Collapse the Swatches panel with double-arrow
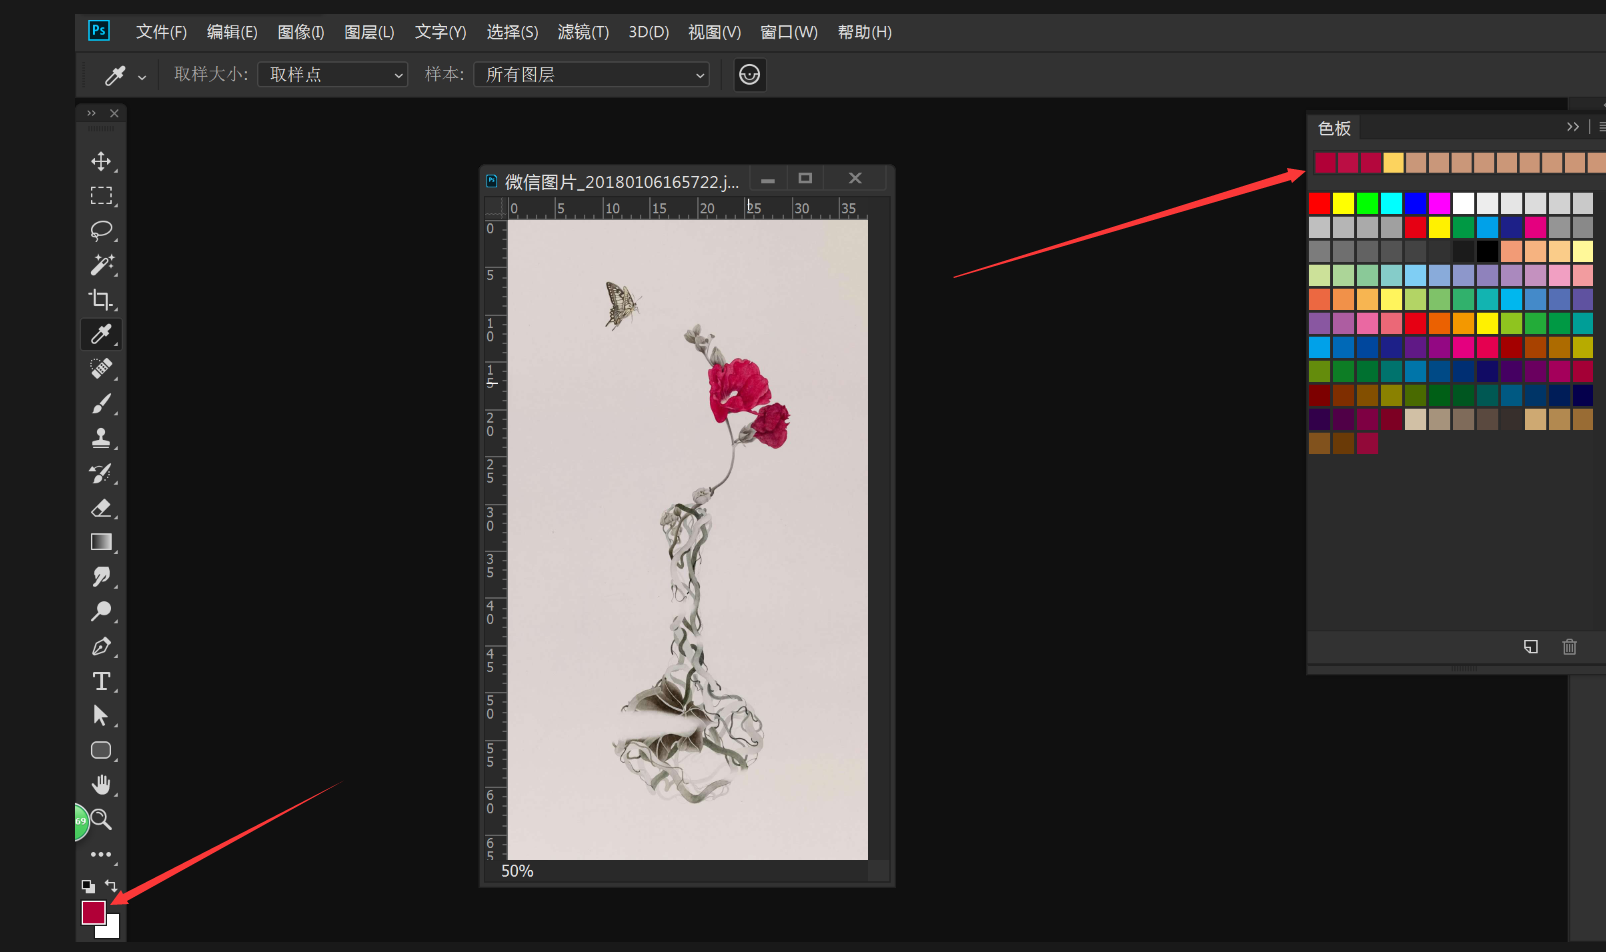This screenshot has height=952, width=1606. (1573, 127)
